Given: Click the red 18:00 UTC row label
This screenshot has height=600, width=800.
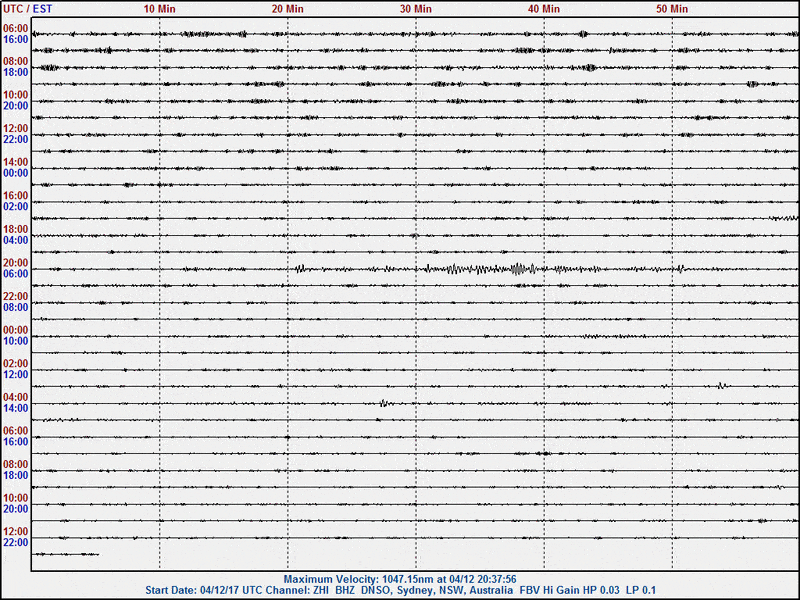Looking at the screenshot, I should pyautogui.click(x=15, y=229).
